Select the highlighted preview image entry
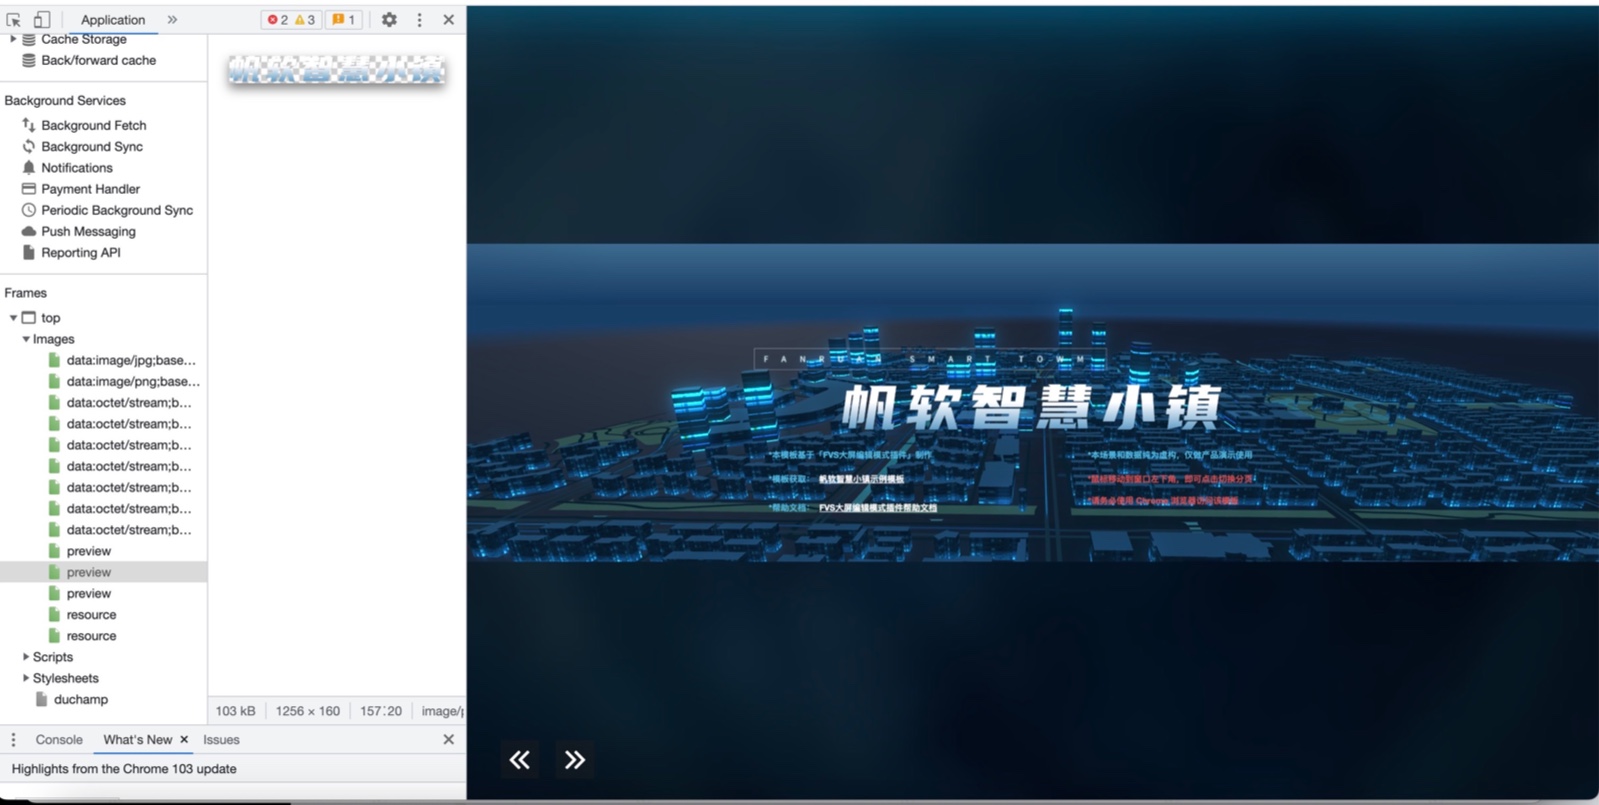 click(x=88, y=572)
